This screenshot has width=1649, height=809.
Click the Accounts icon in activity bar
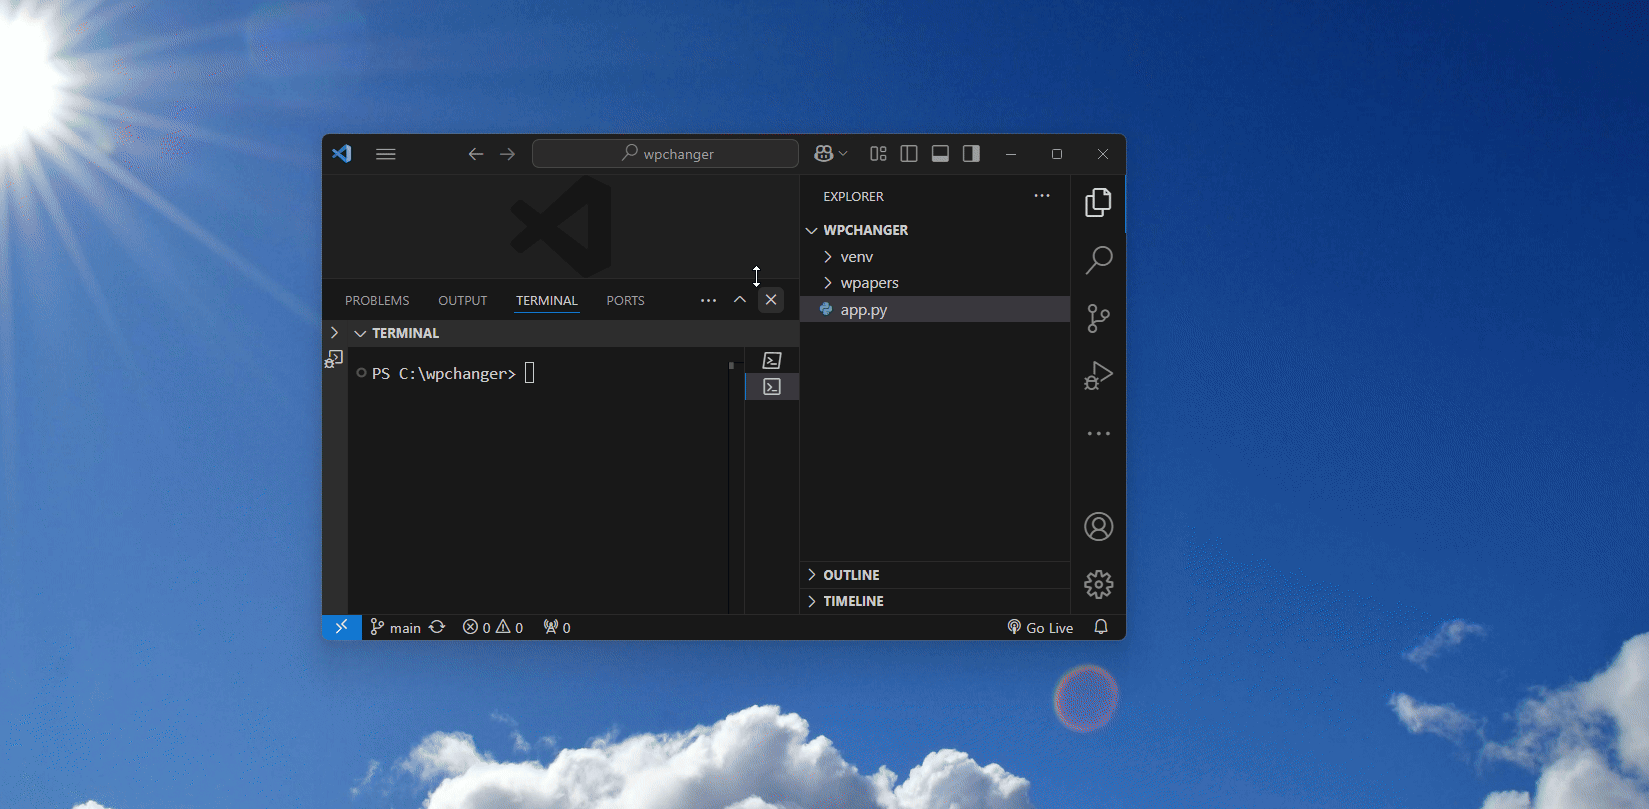[x=1098, y=527]
